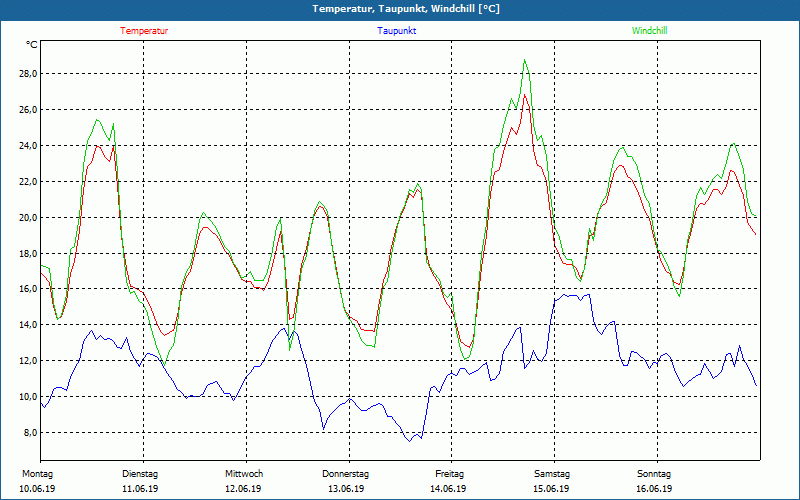
Task: Click the Samstag day label
Action: click(552, 474)
